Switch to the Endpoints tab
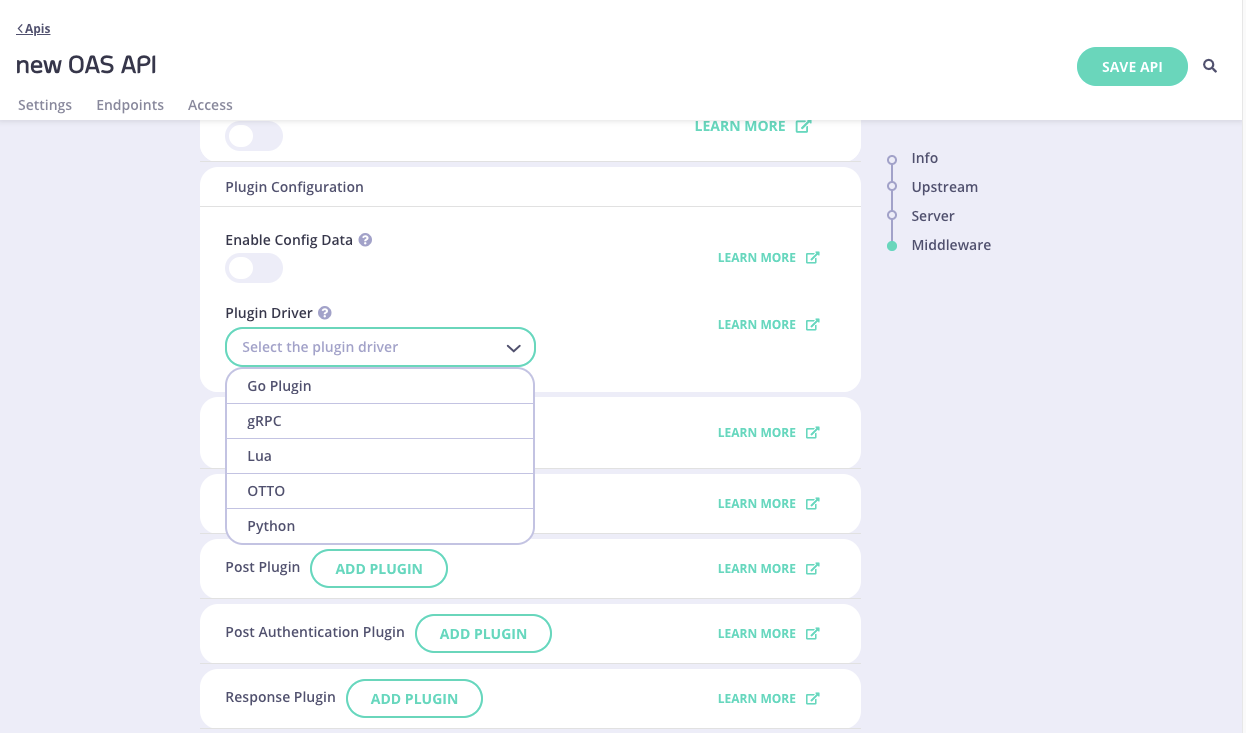Screen dimensions: 1246x733 130,105
